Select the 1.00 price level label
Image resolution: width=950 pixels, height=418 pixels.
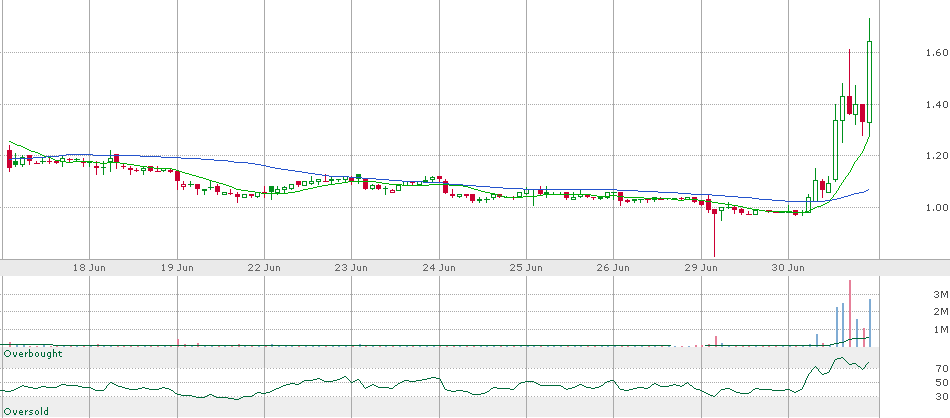click(x=937, y=208)
